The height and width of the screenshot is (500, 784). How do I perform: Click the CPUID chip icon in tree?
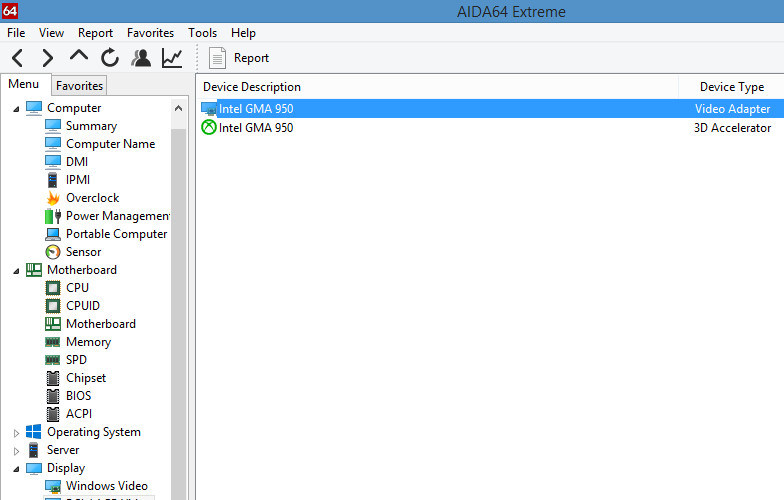click(52, 306)
